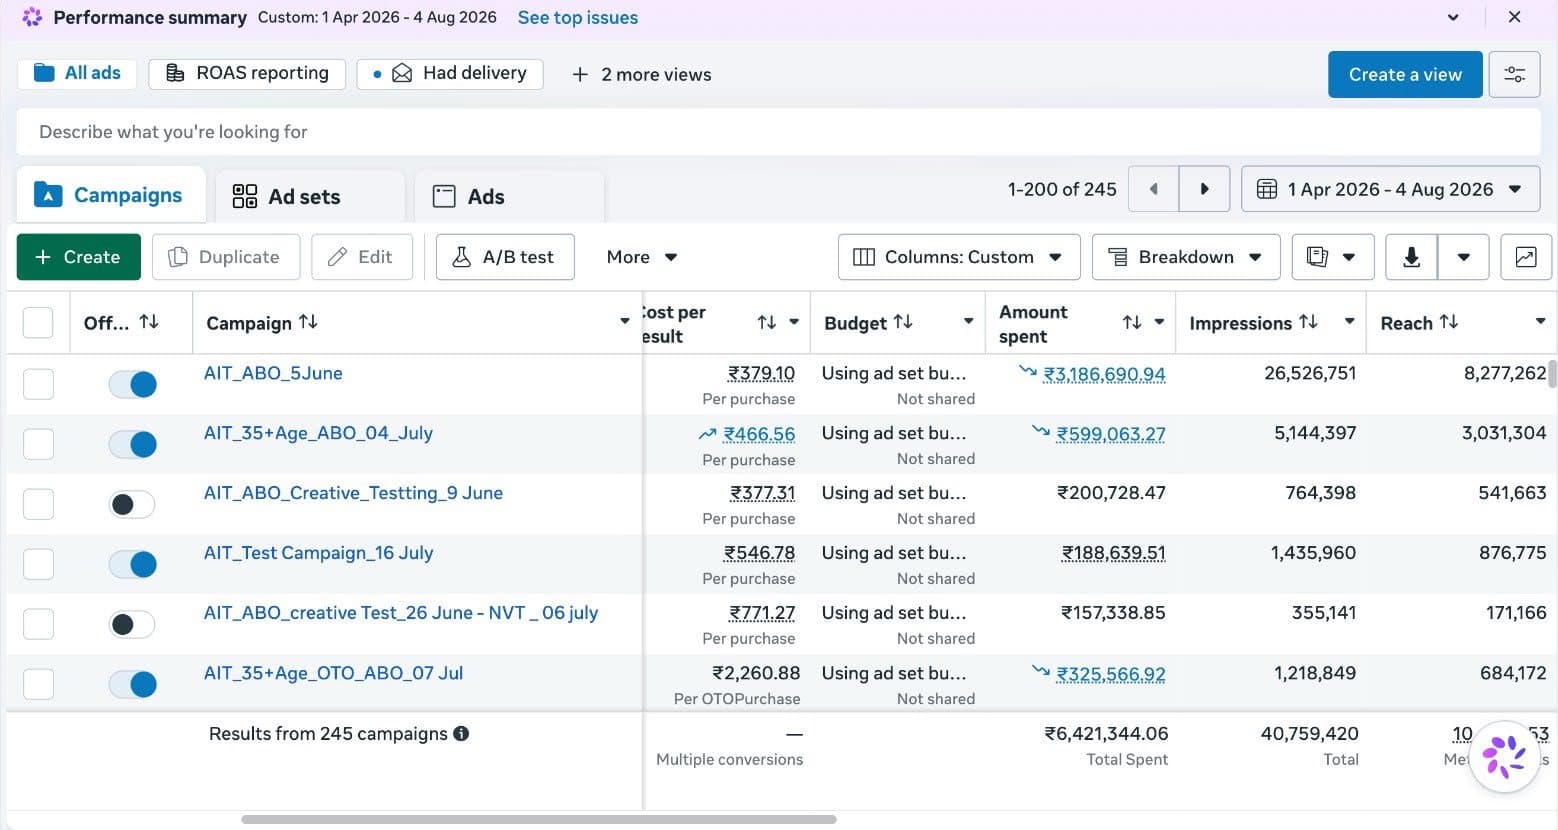Click the export download arrow icon
Viewport: 1558px width, 830px height.
(x=1411, y=257)
